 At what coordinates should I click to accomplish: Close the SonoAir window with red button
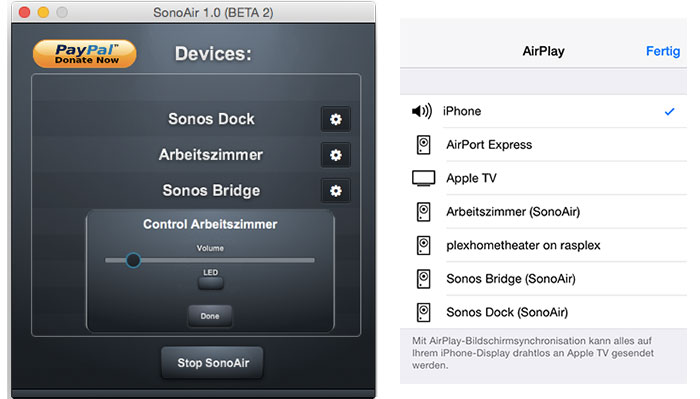[x=25, y=12]
